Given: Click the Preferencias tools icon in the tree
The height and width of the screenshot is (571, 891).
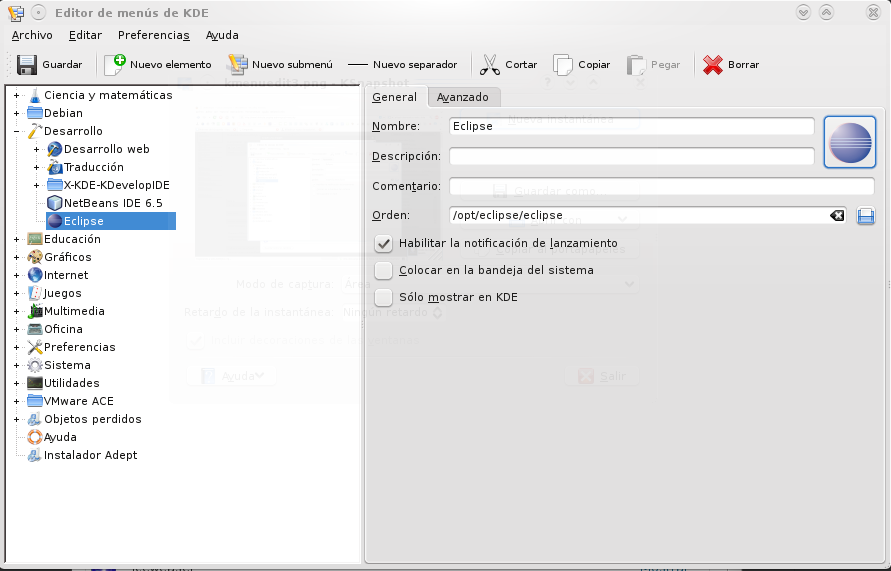Looking at the screenshot, I should pos(35,347).
